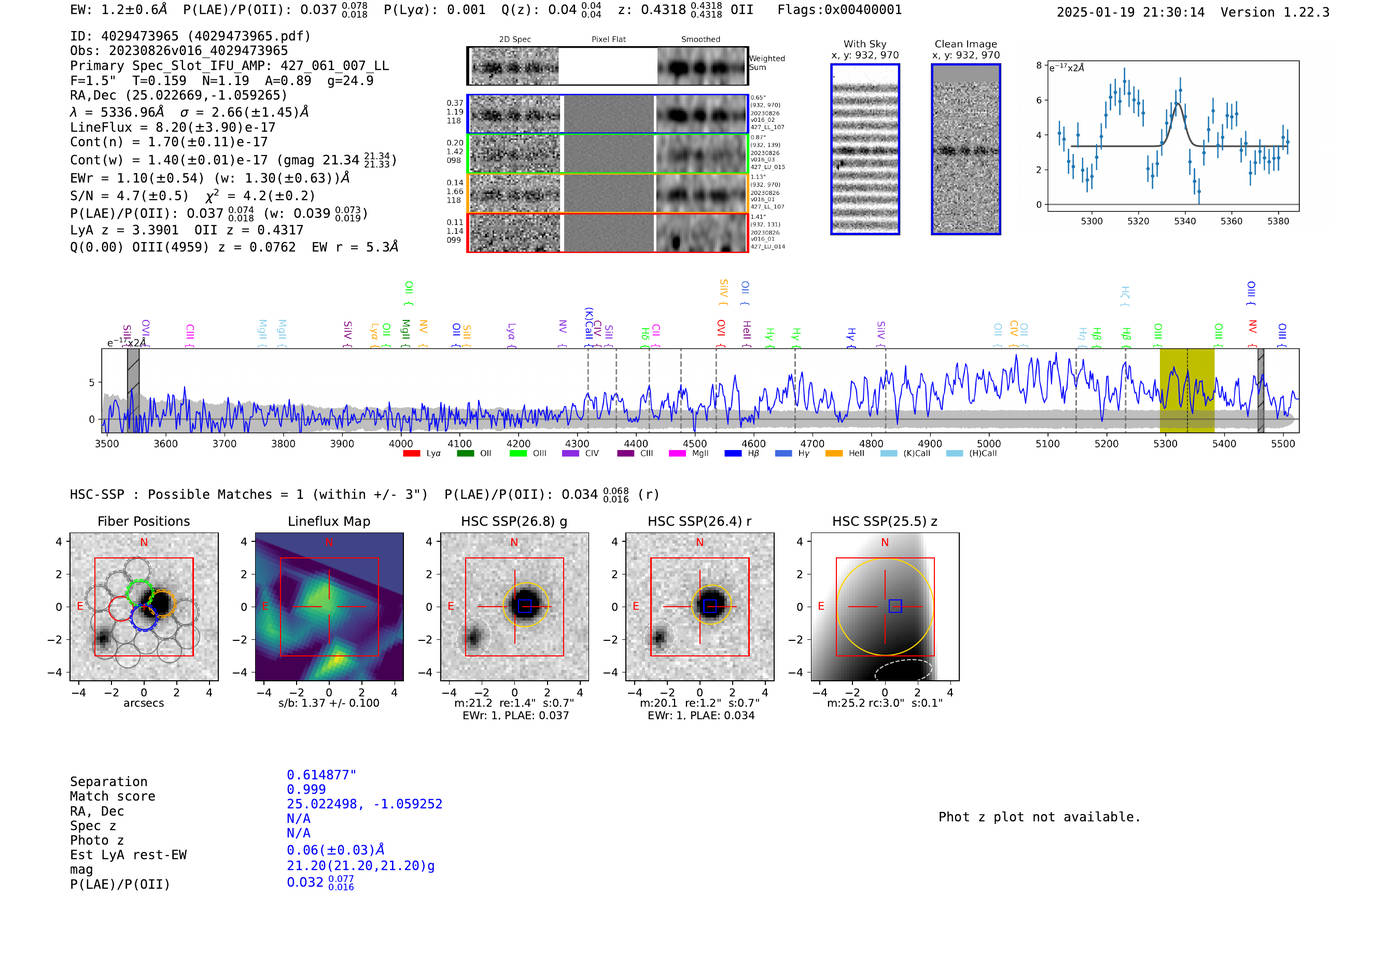1400x953 pixels.
Task: Select the Obs: 20230826v016_4029473965 text
Action: (179, 50)
